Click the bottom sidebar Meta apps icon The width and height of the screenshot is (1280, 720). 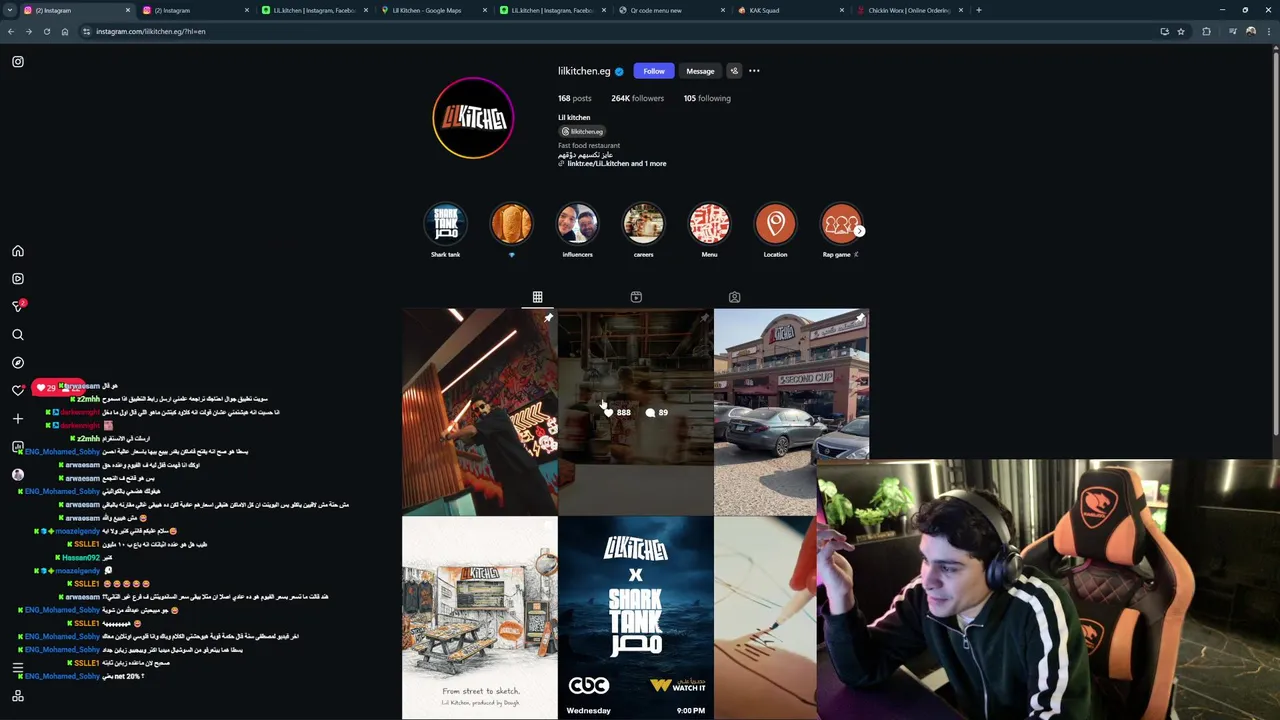coord(18,696)
